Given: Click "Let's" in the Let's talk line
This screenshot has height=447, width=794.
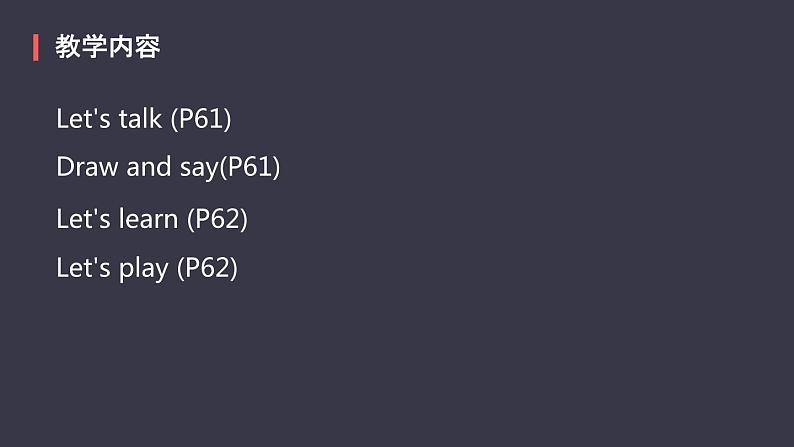Looking at the screenshot, I should [x=84, y=119].
